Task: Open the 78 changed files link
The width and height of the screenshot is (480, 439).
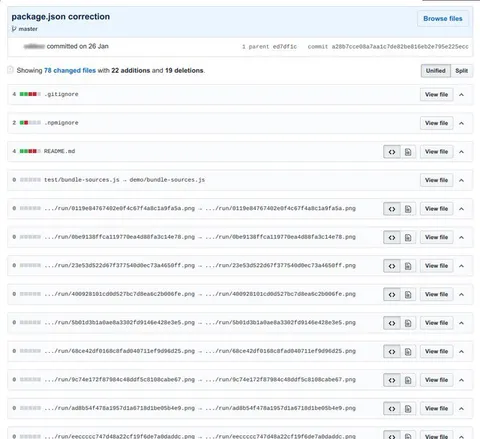Action: (x=70, y=71)
